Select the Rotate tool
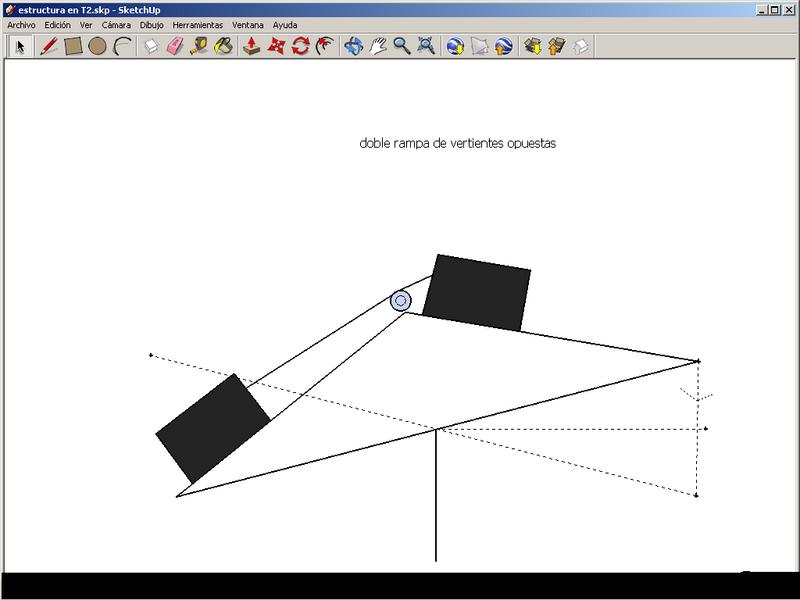The height and width of the screenshot is (600, 800). [301, 46]
